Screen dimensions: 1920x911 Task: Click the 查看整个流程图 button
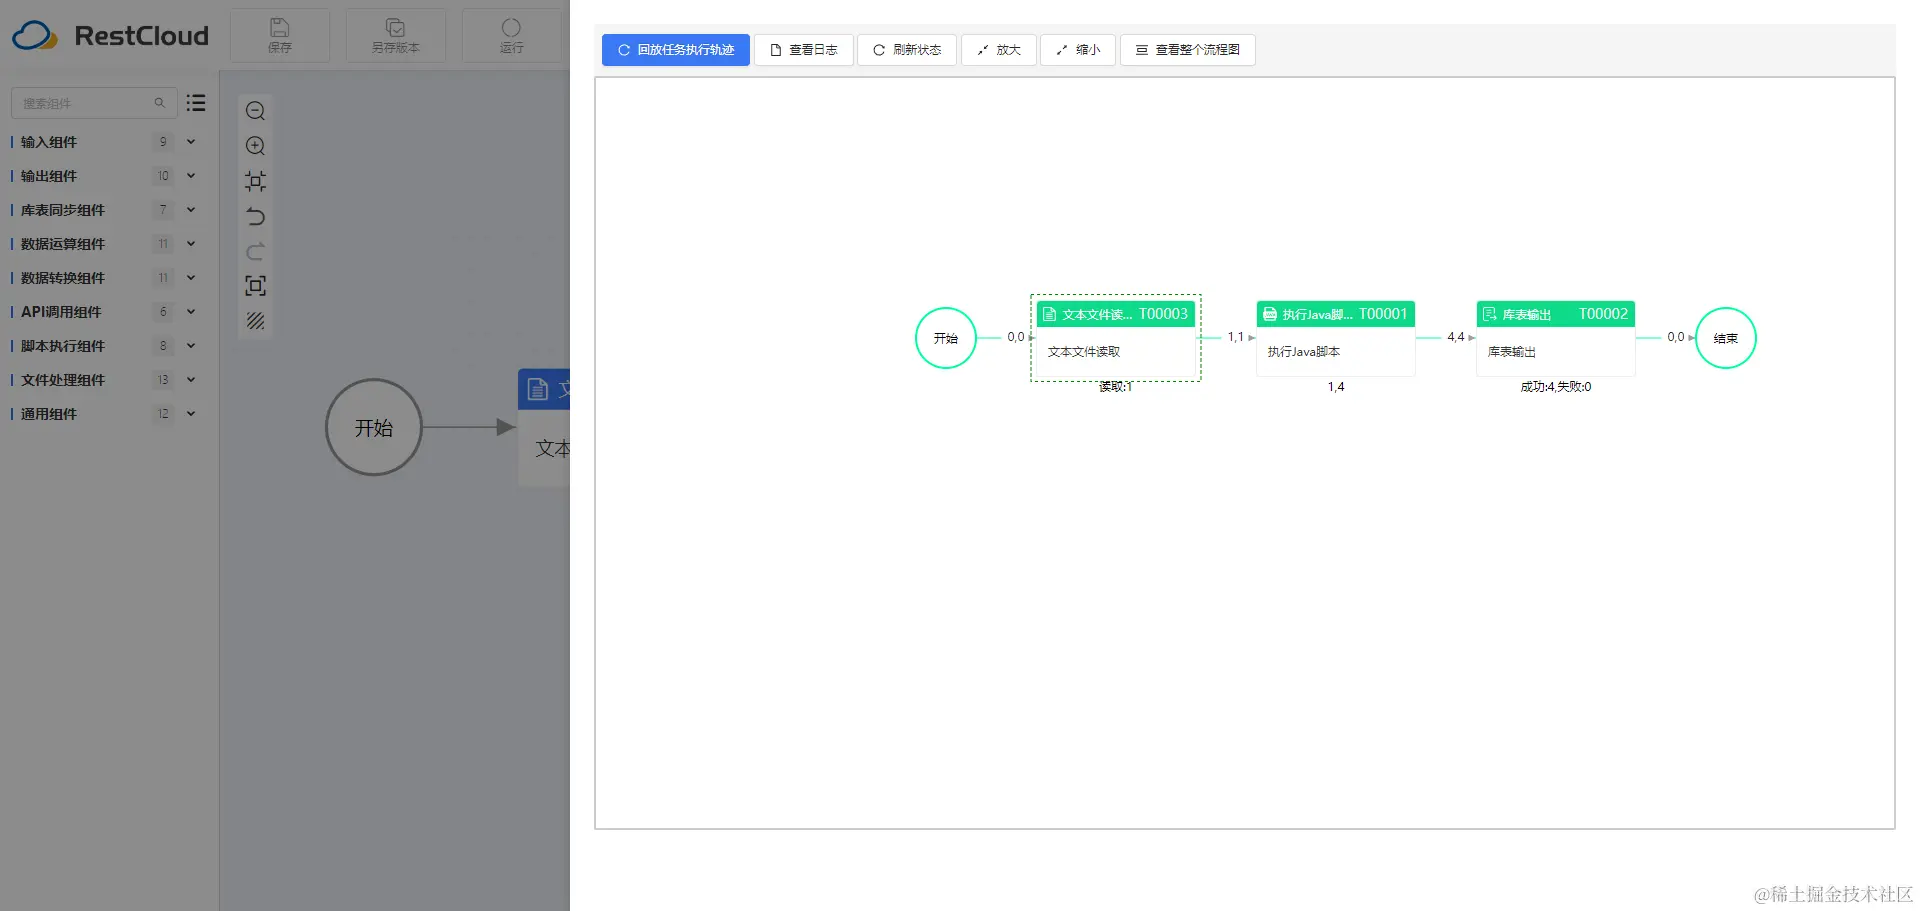(1188, 50)
